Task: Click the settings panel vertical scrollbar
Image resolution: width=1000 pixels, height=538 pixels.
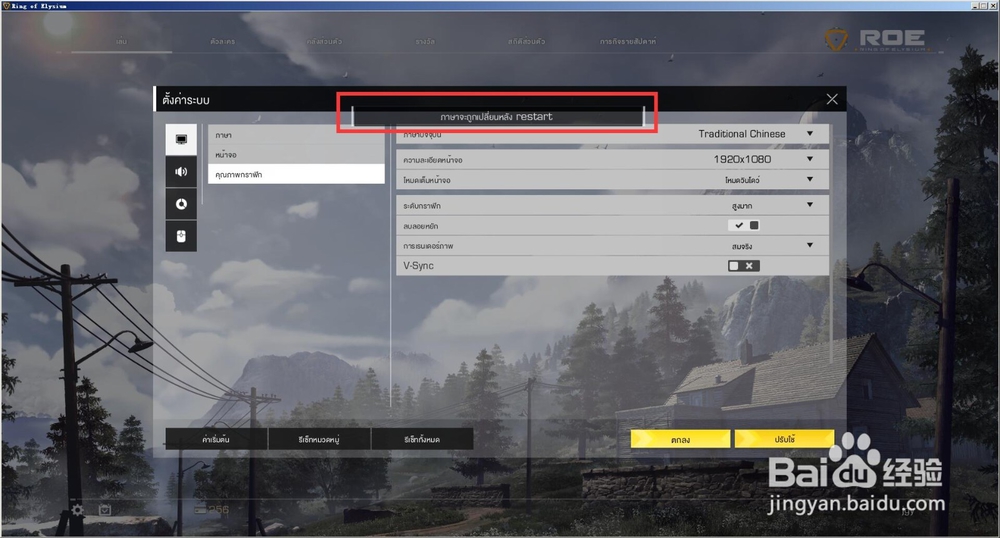Action: coord(832,244)
